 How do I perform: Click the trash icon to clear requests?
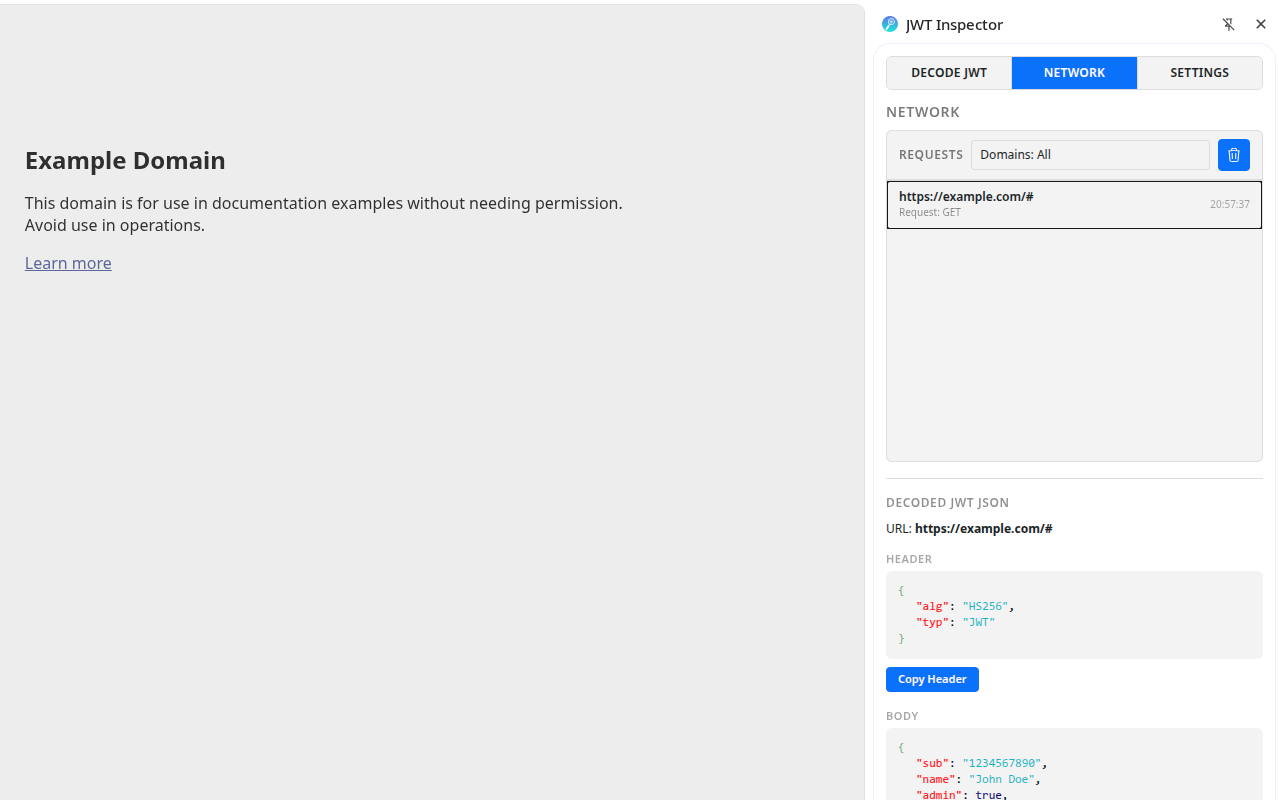(1233, 155)
